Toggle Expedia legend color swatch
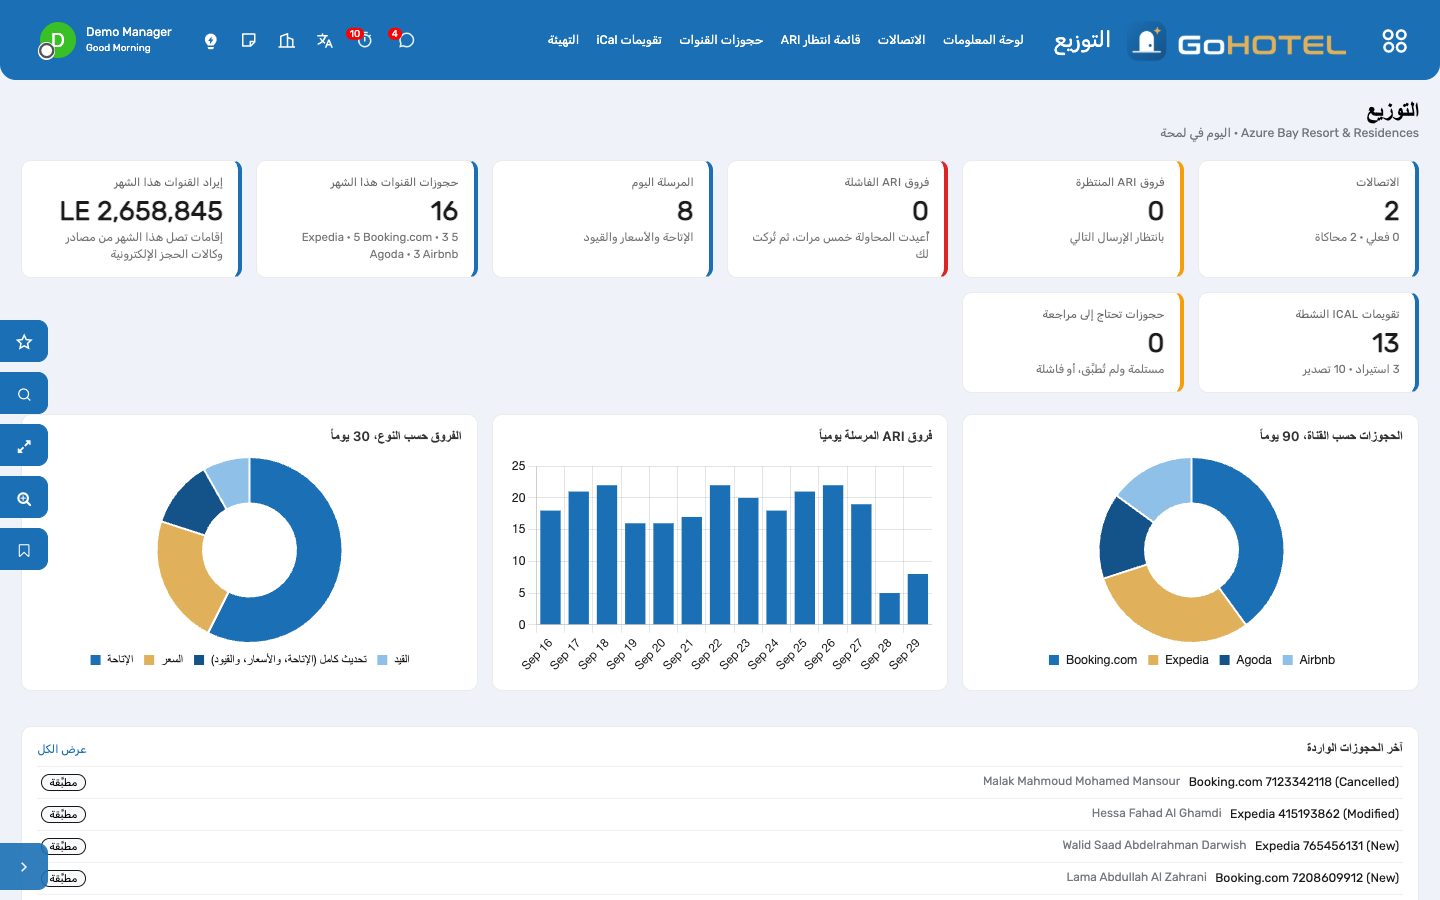 1153,660
